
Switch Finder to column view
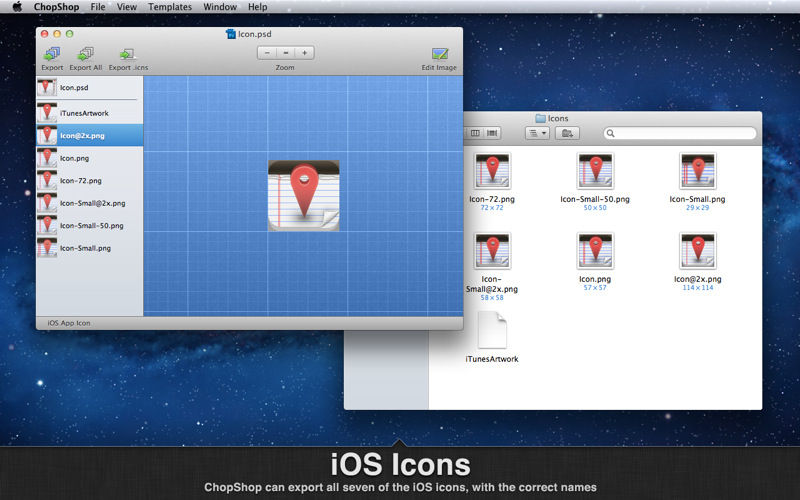475,133
